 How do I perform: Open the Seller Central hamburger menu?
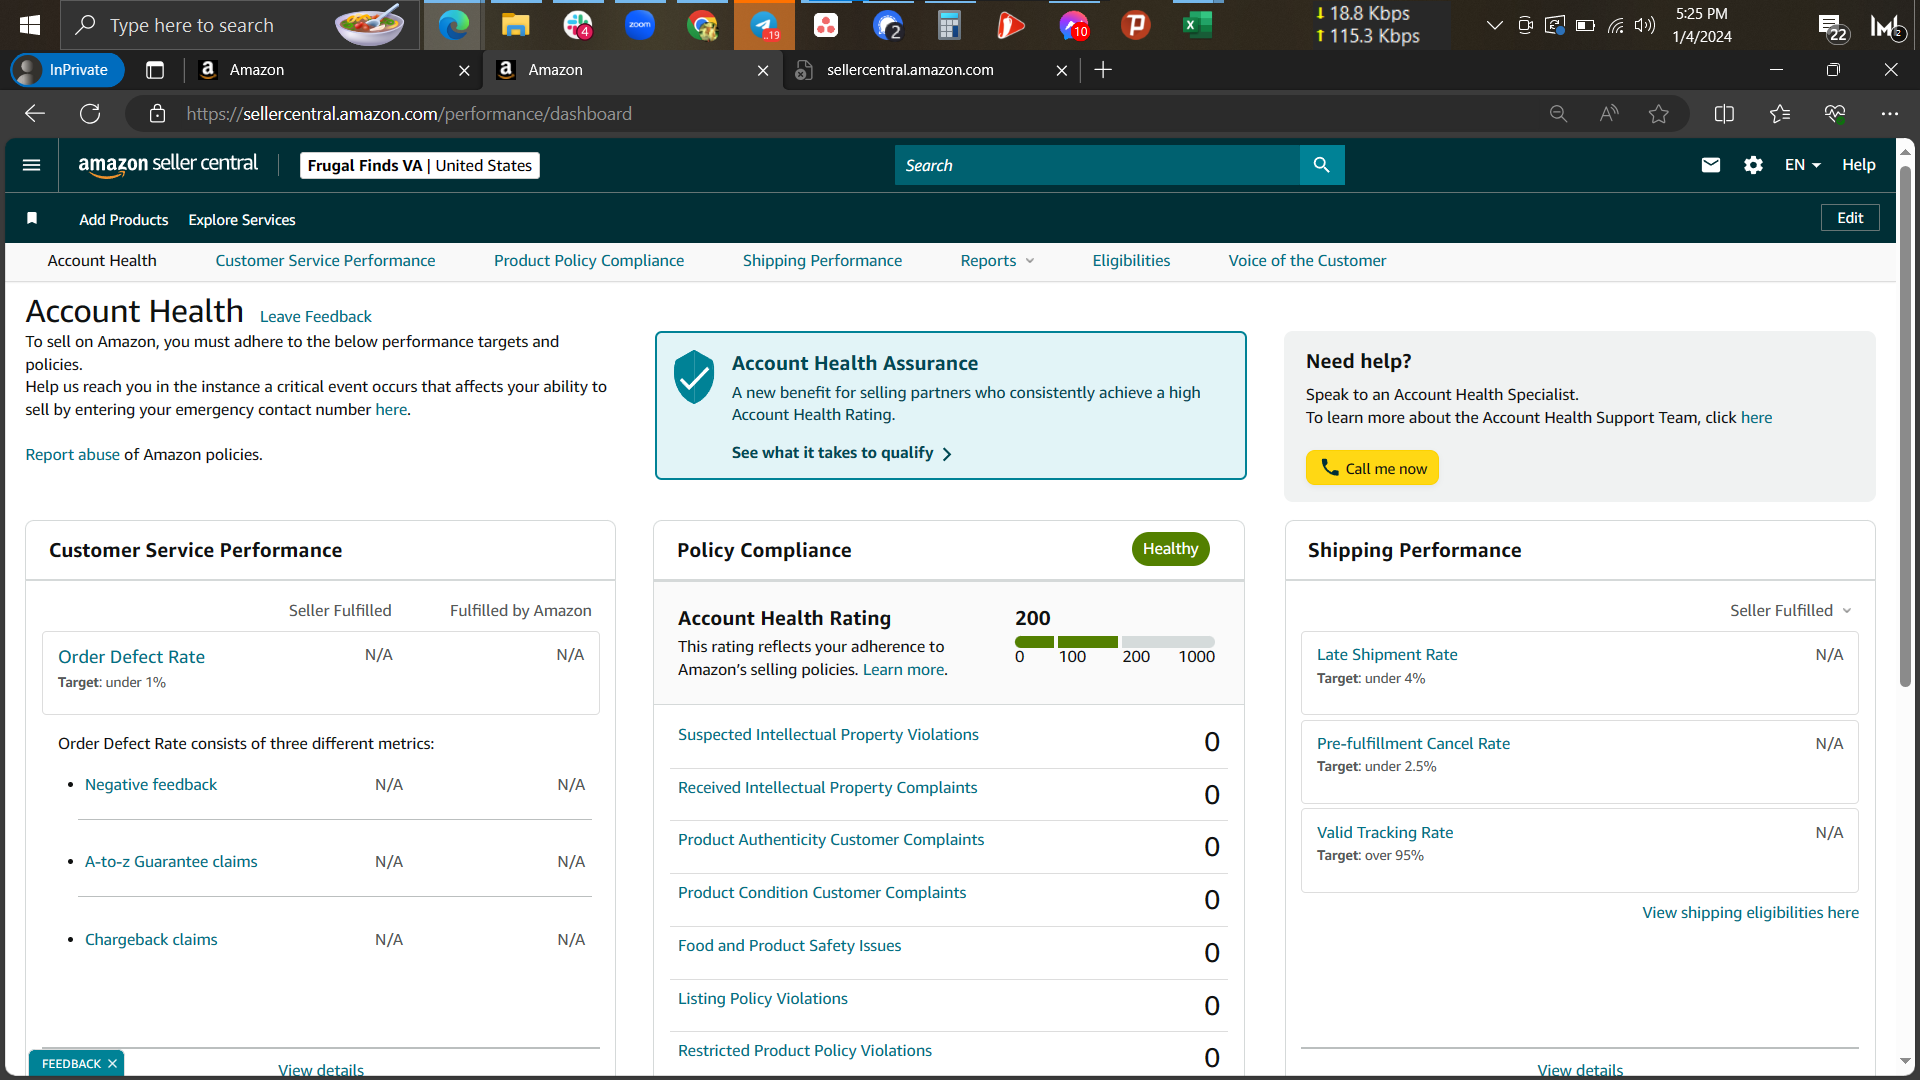32,165
